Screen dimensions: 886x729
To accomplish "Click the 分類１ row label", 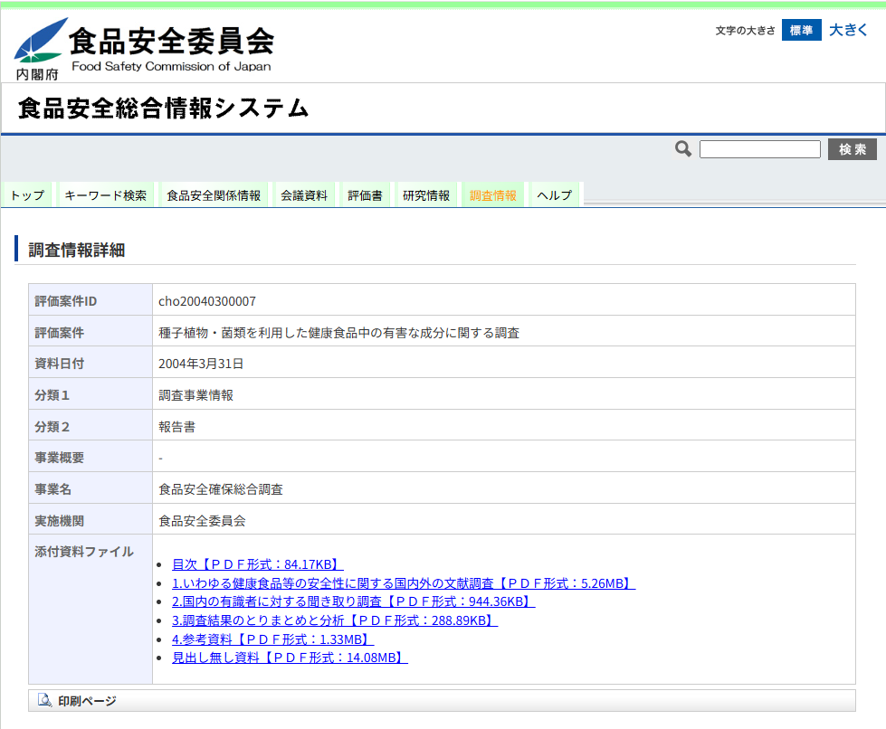I will (52, 395).
